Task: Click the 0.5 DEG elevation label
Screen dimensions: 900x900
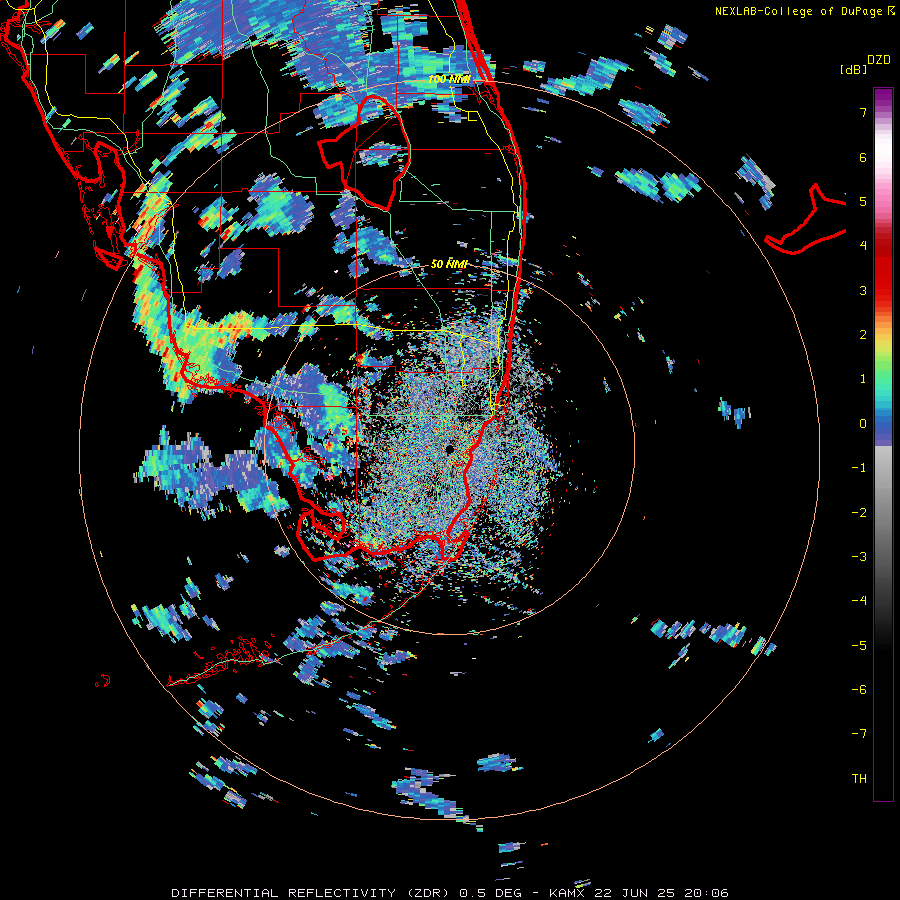Action: click(x=490, y=893)
